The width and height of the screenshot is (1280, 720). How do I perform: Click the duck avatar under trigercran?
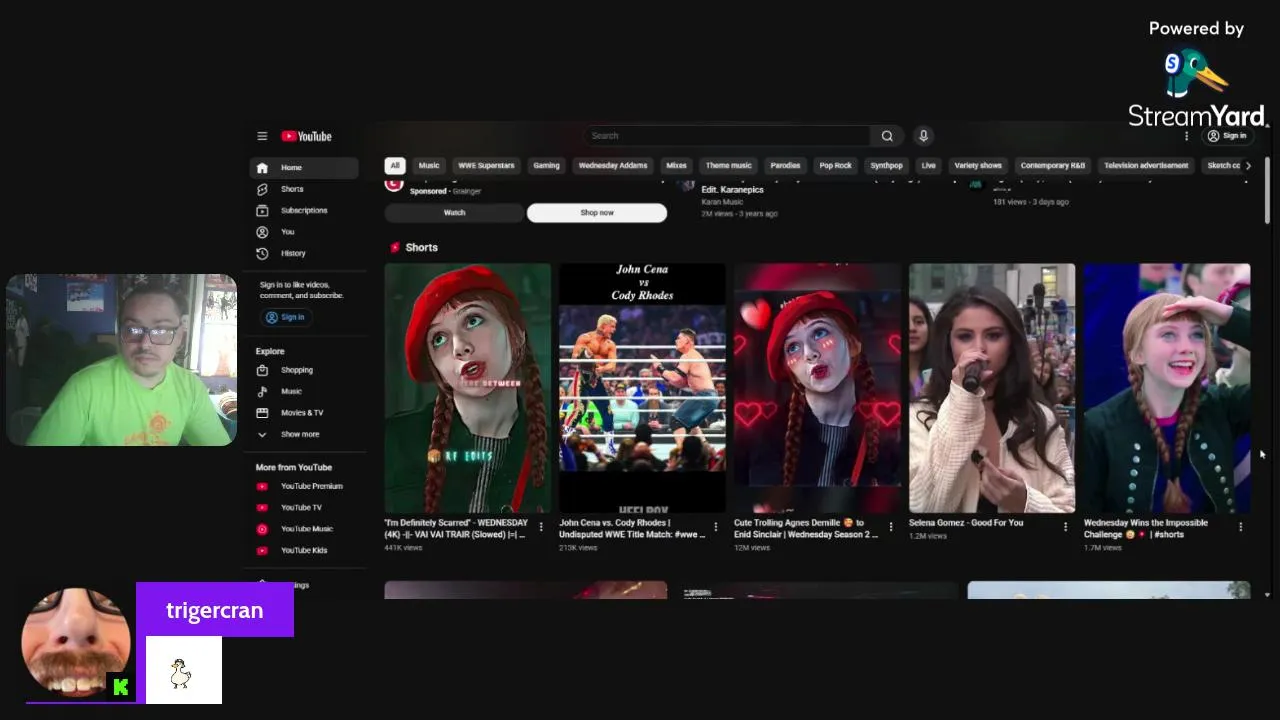point(183,670)
